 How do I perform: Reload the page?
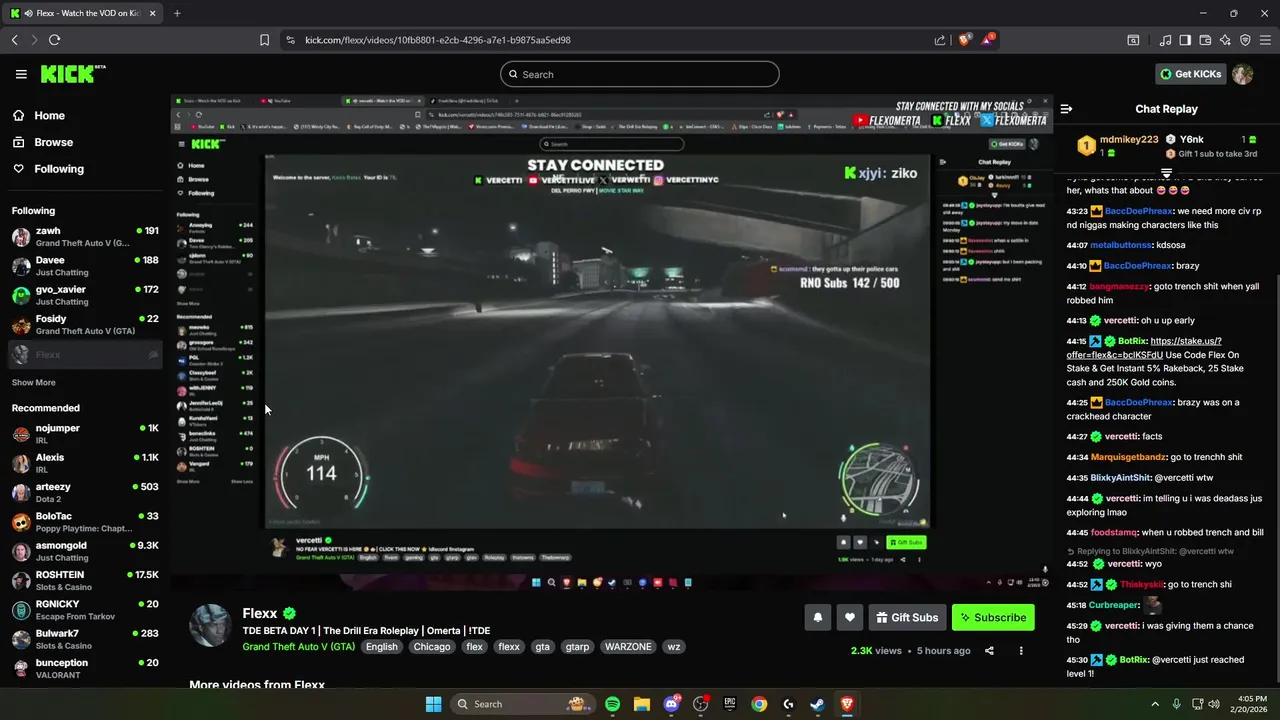point(54,40)
